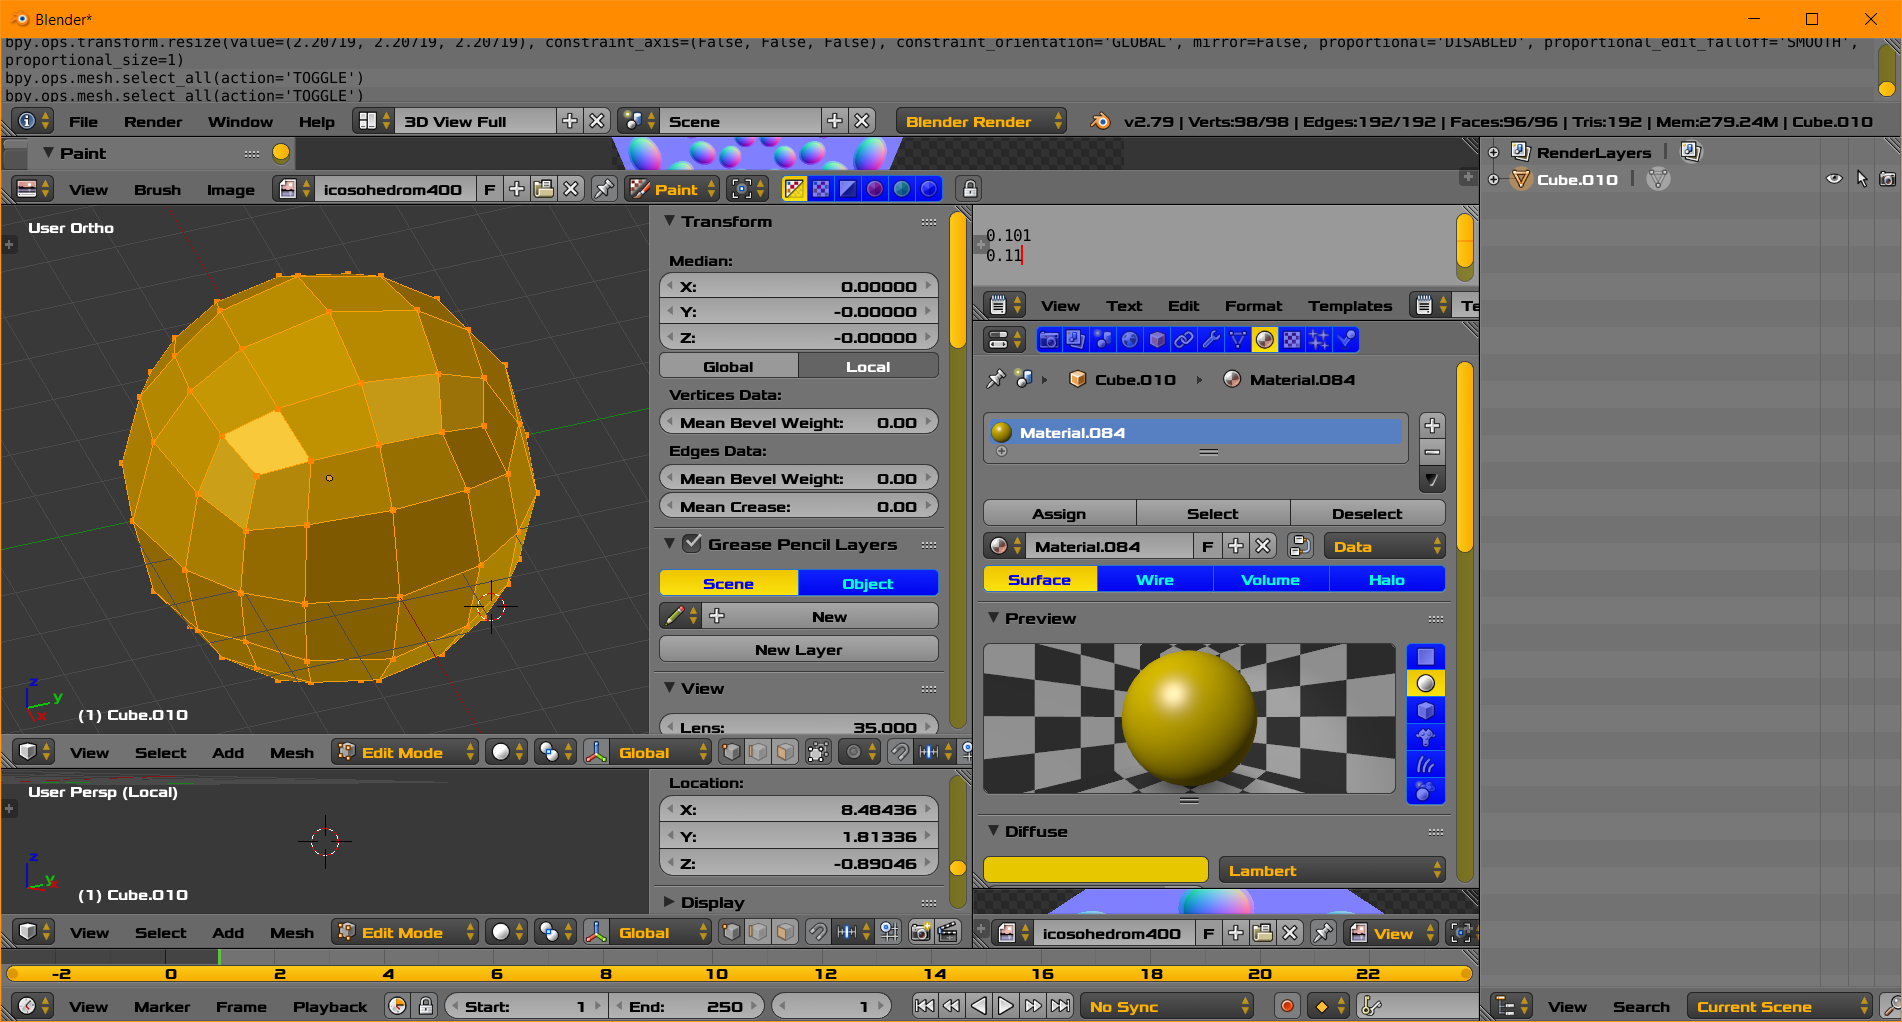Remove the selected material slot
Viewport: 1902px width, 1022px height.
1432,452
